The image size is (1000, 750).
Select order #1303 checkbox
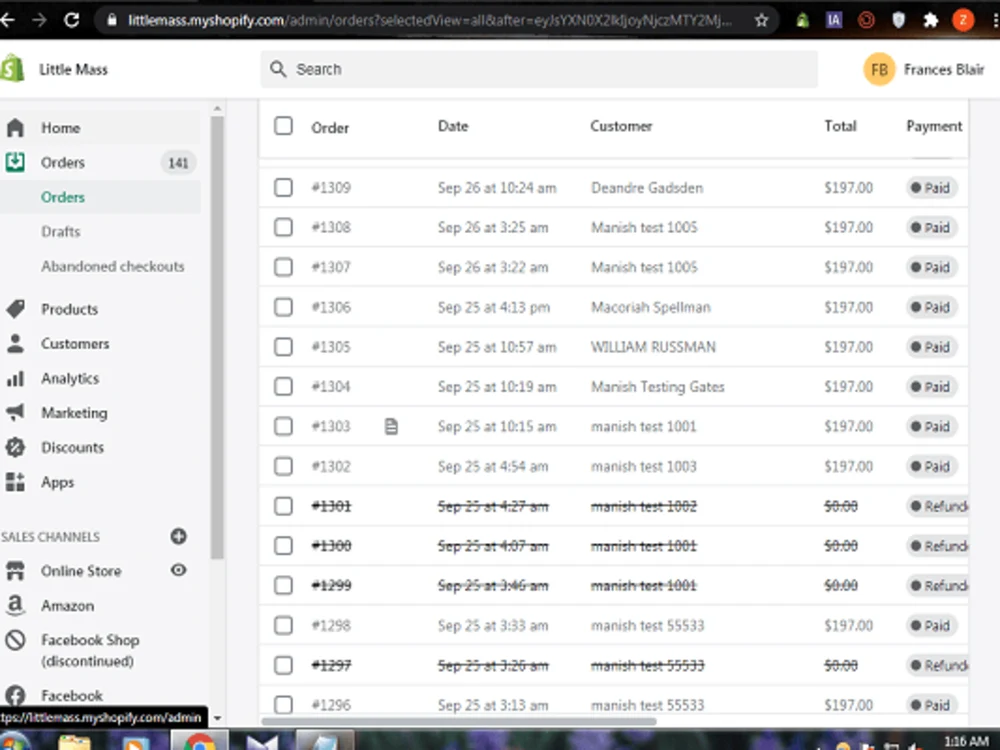[x=283, y=426]
